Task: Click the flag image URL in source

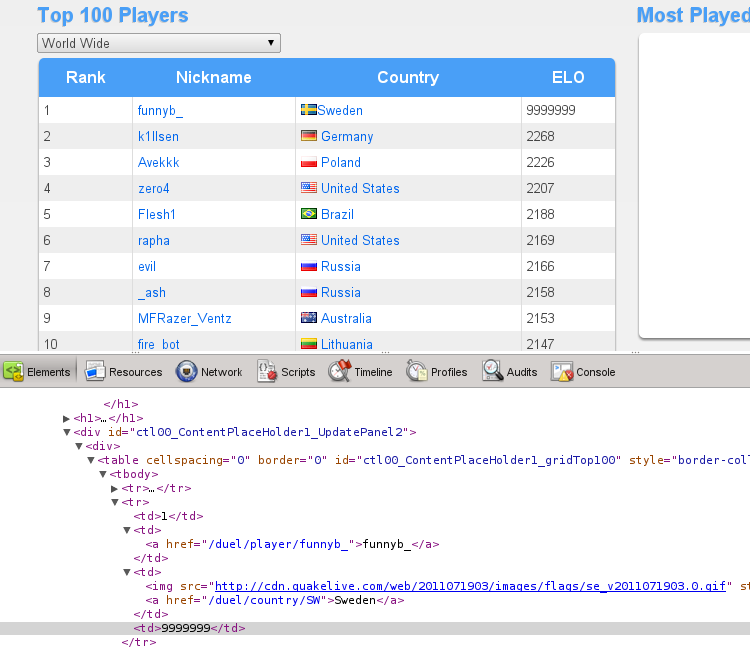Action: (470, 586)
